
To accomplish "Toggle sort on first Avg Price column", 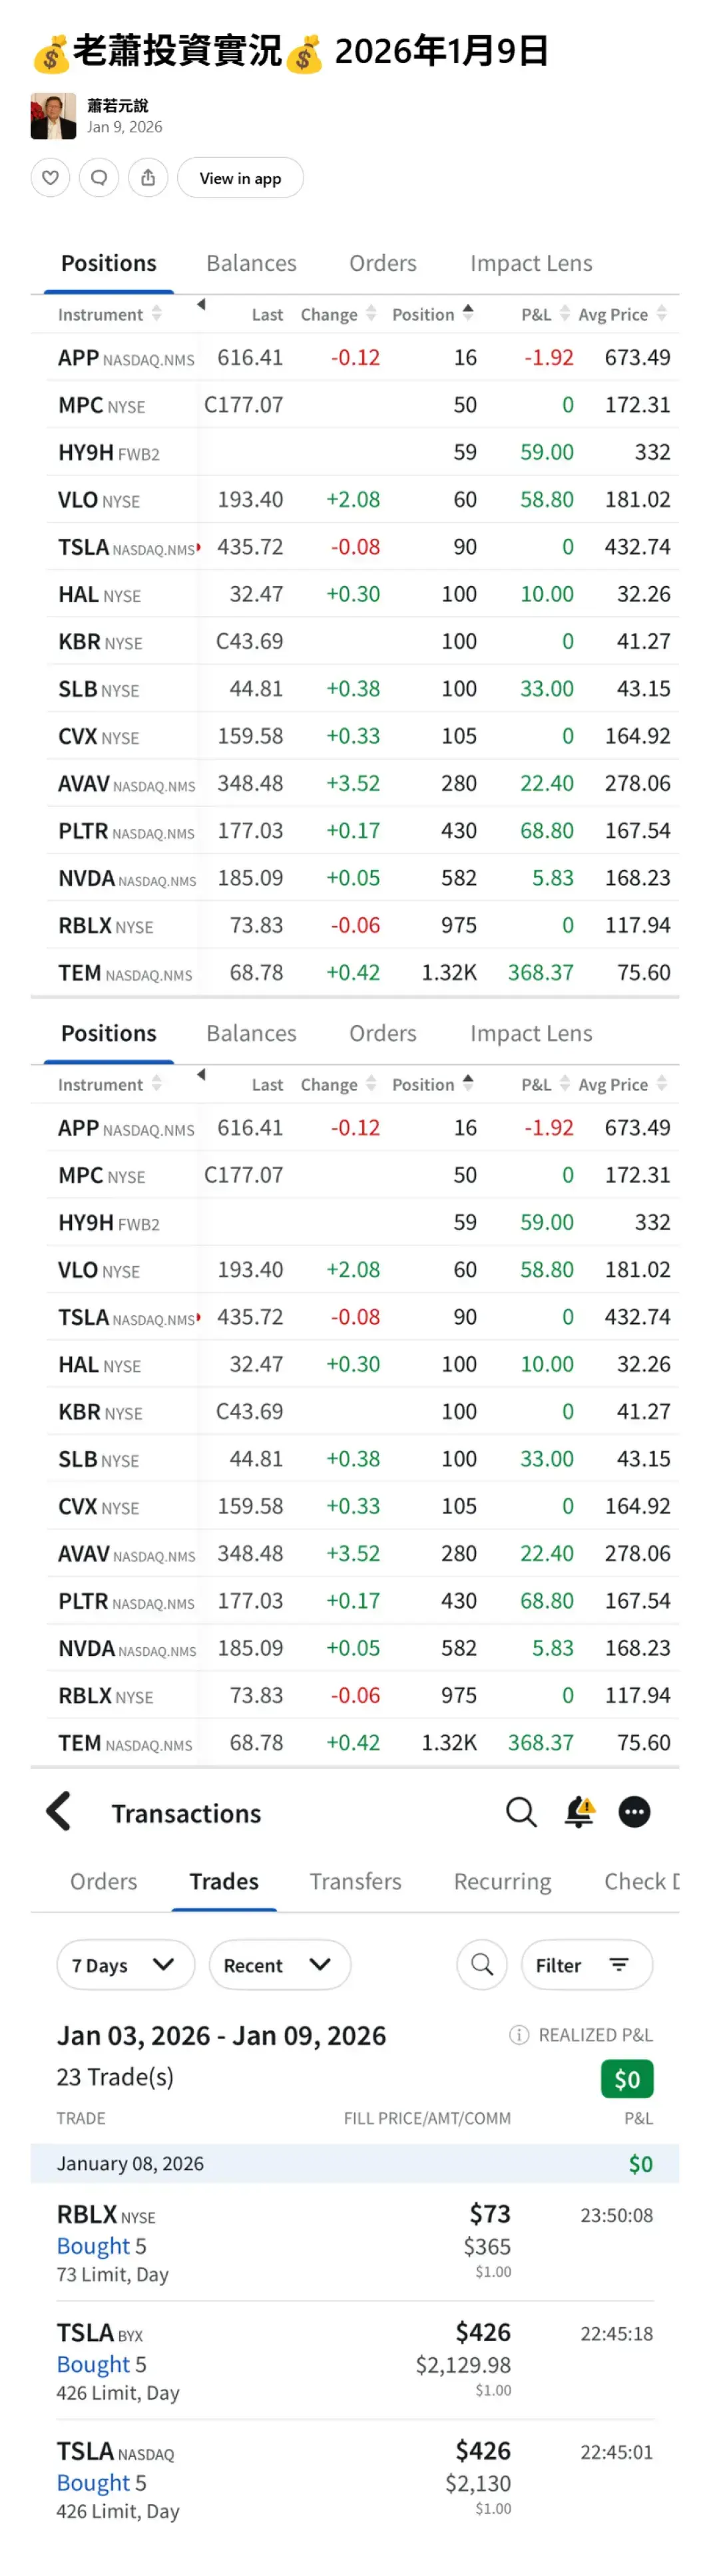I will point(621,314).
